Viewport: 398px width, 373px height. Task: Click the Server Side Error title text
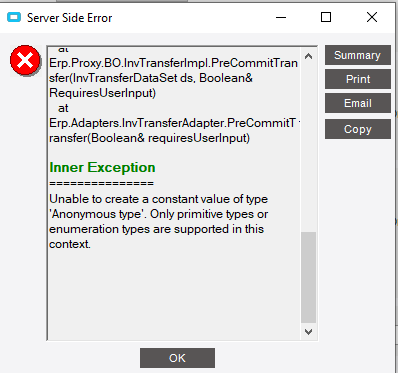pyautogui.click(x=69, y=18)
